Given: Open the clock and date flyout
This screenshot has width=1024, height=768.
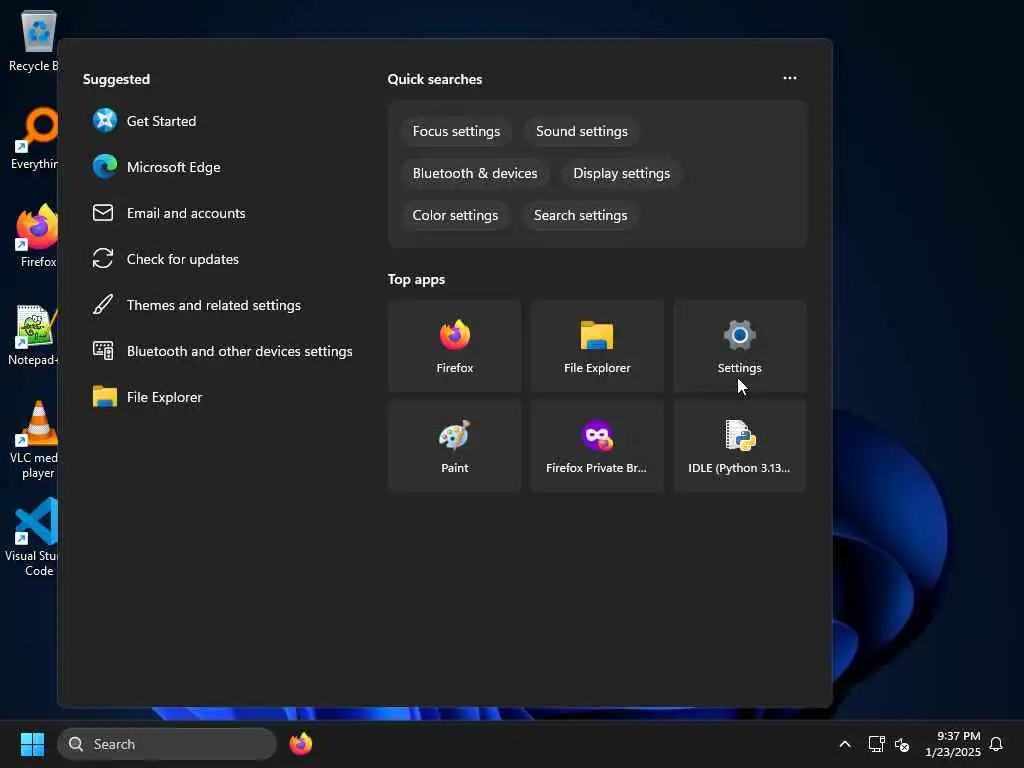Looking at the screenshot, I should click(x=952, y=744).
